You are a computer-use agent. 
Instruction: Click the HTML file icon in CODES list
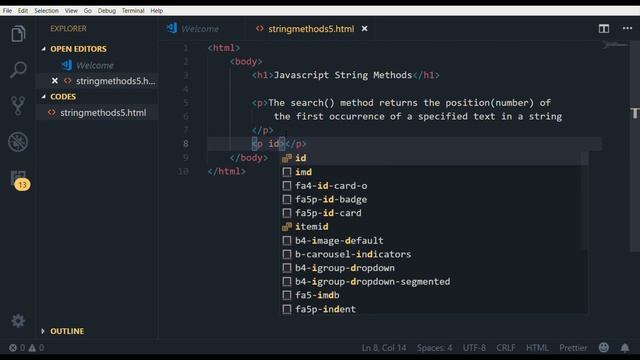(x=52, y=113)
